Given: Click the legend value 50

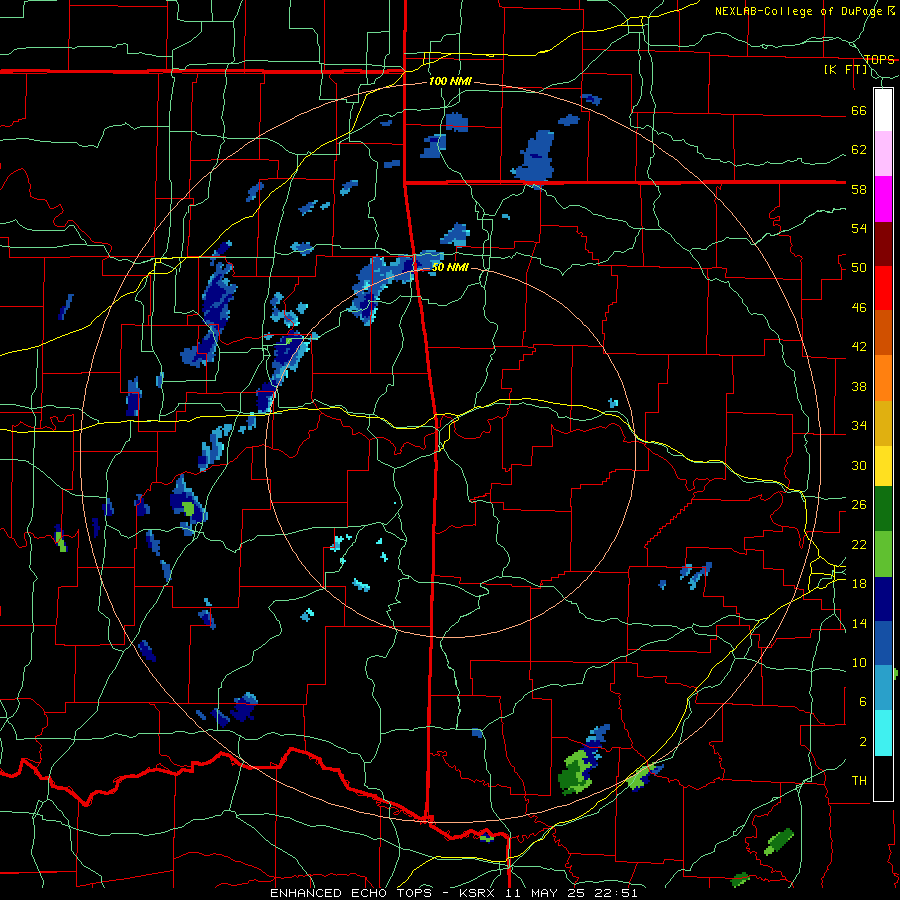Looking at the screenshot, I should pos(859,268).
